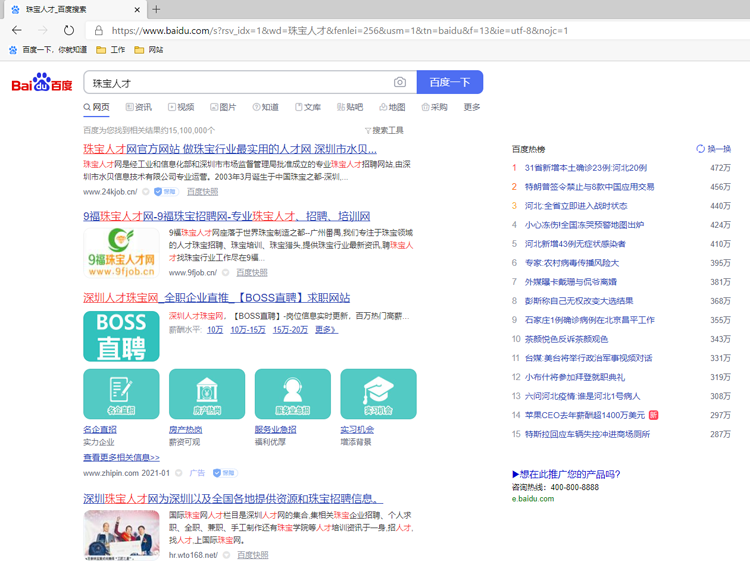Open 百度快照 for hr.wto168.net result
Screen dimensions: 750x565
tap(253, 555)
